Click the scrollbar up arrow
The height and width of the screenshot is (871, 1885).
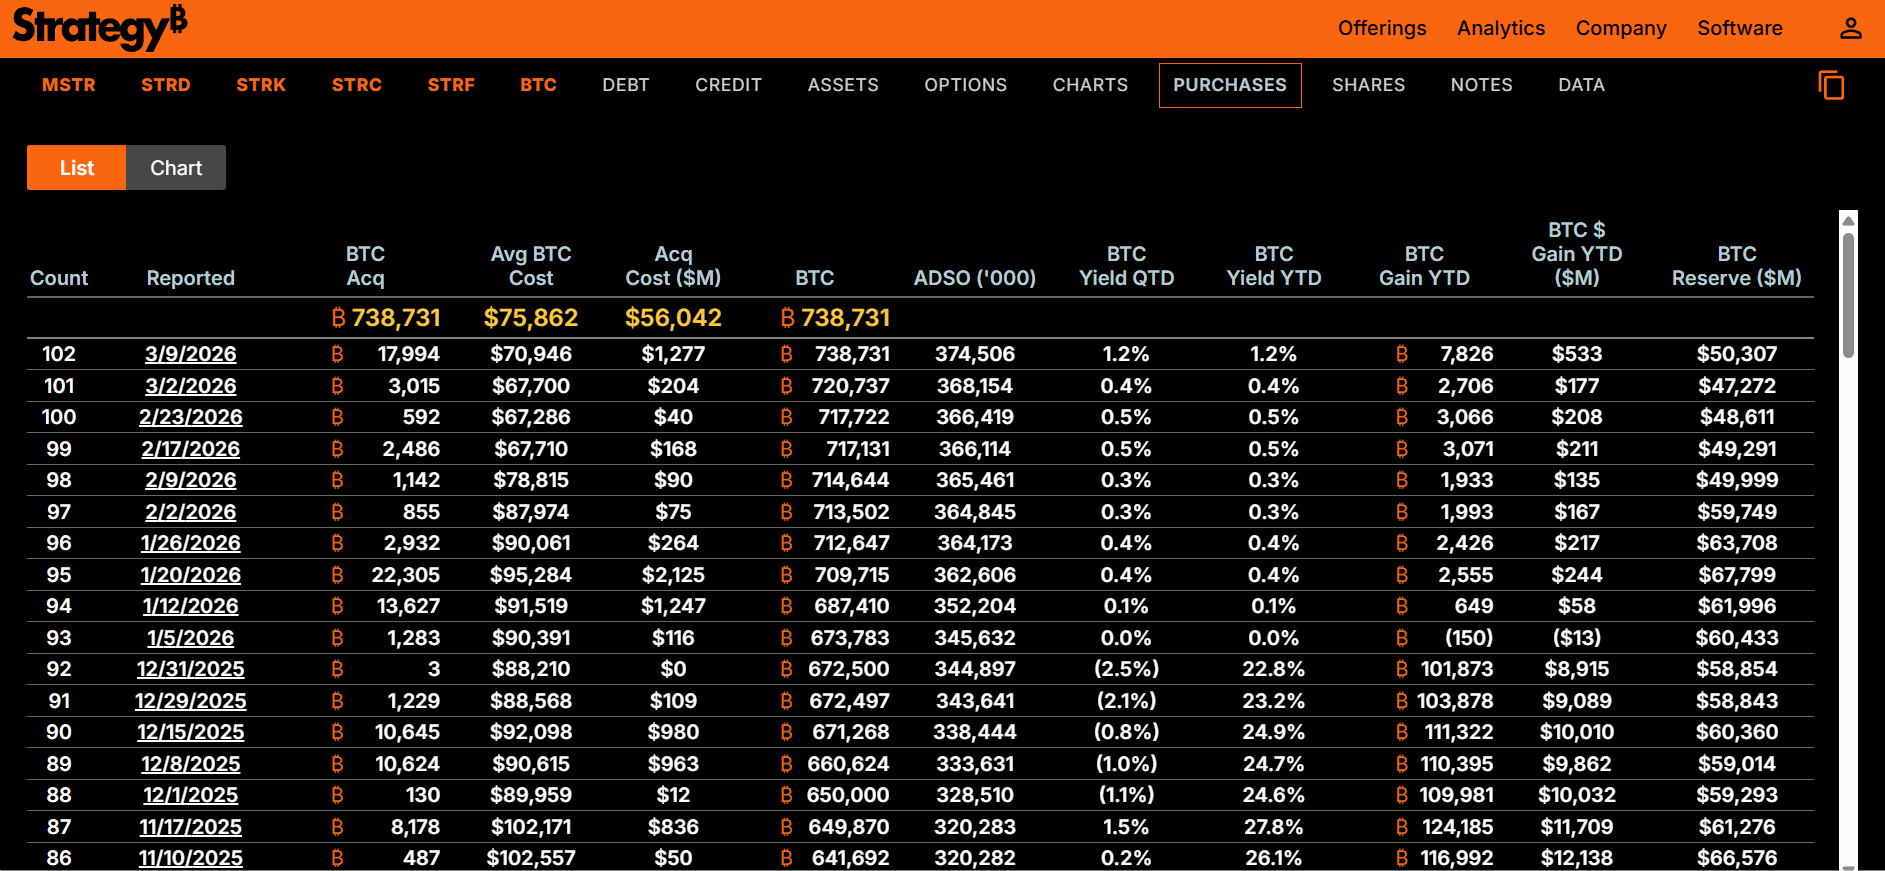point(1848,221)
